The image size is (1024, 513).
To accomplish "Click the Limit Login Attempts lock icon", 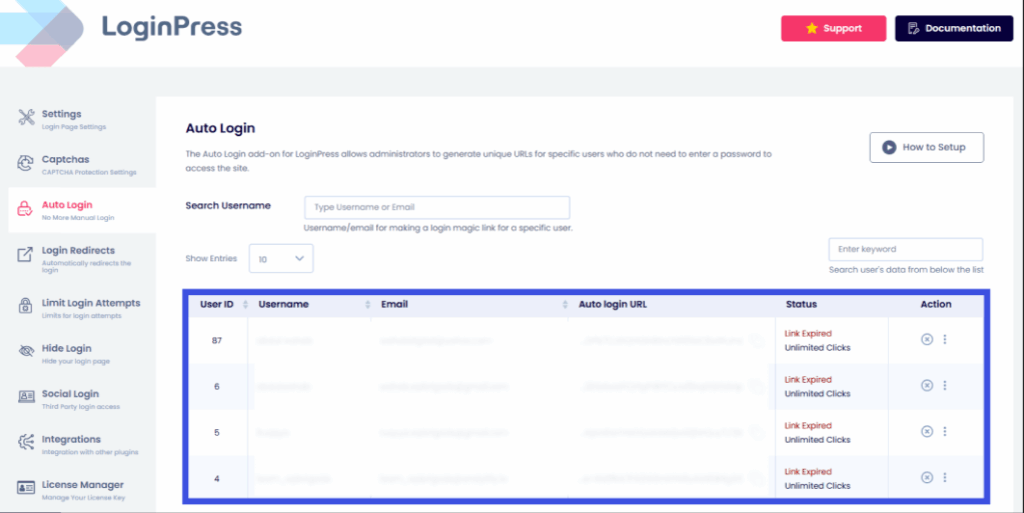I will pos(25,305).
